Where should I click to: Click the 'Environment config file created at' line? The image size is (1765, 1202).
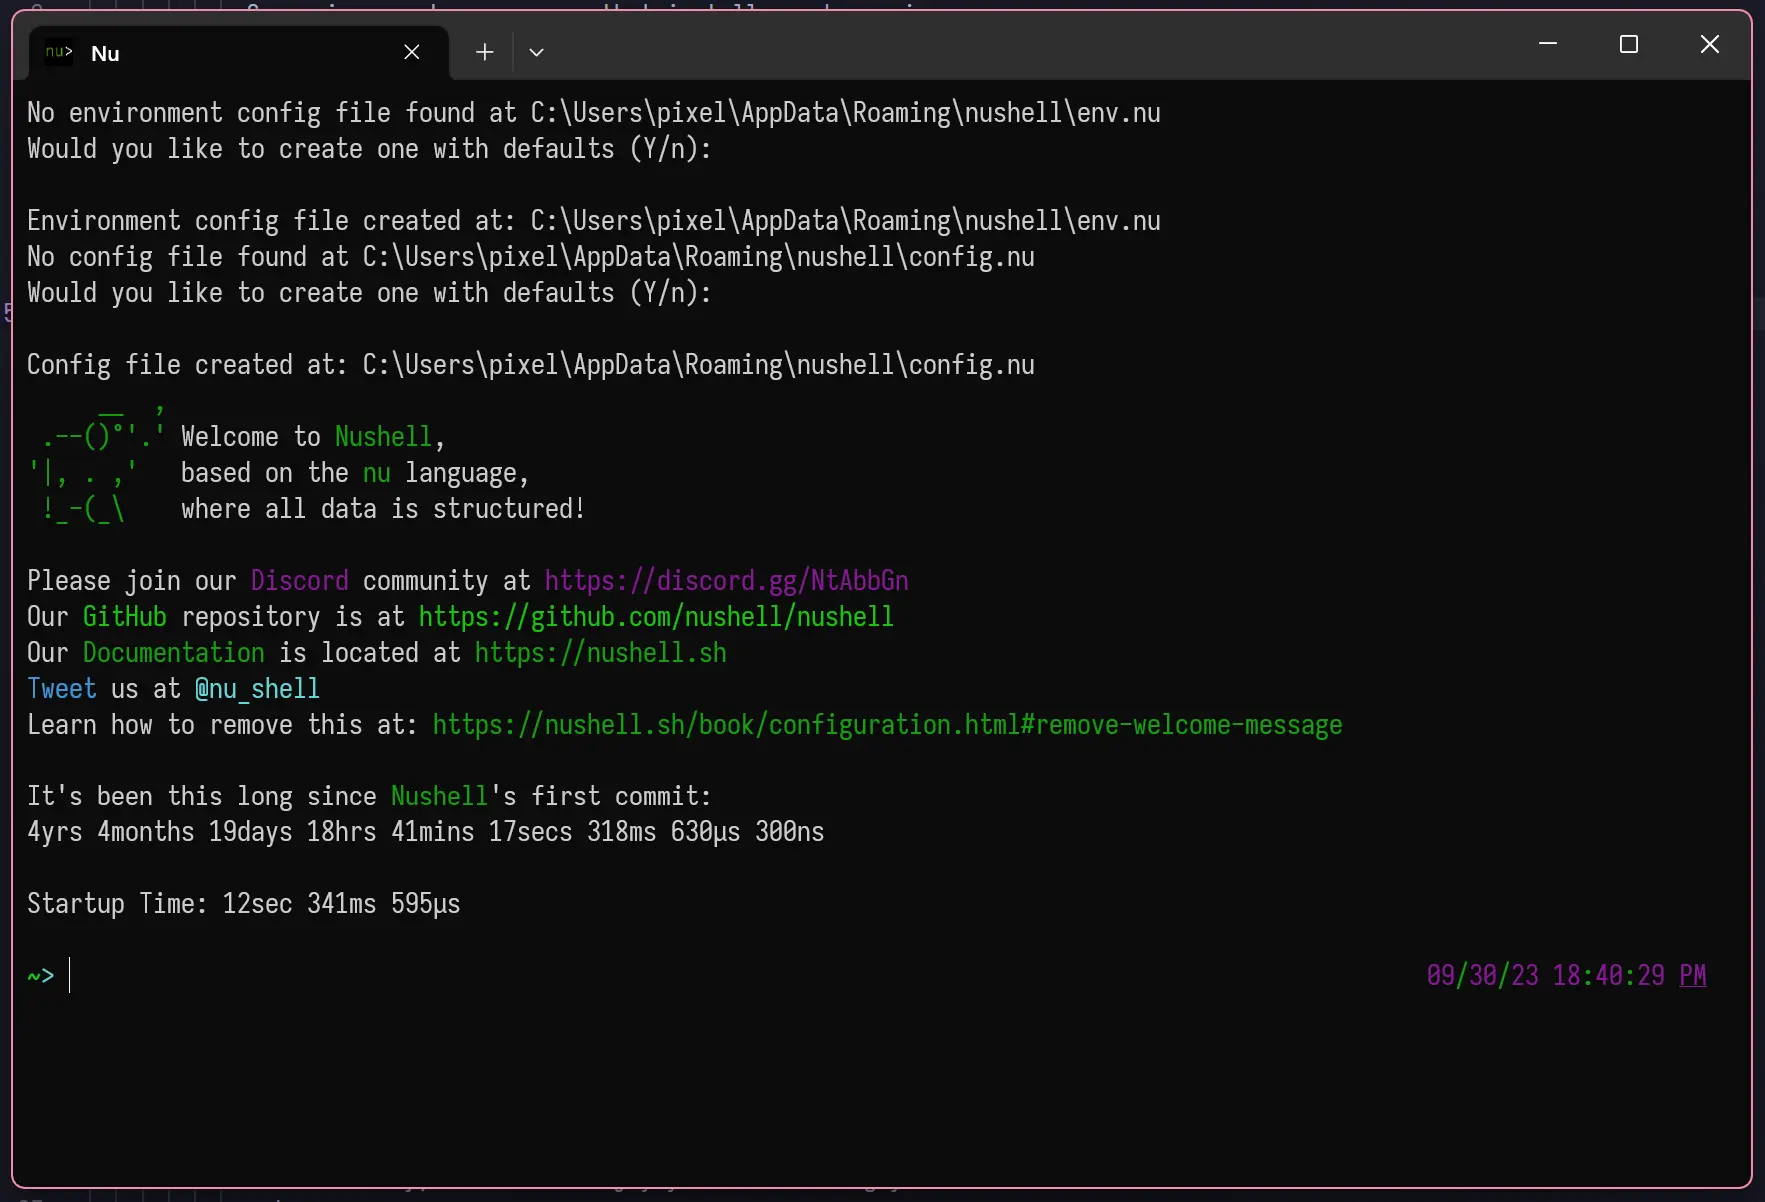point(594,221)
